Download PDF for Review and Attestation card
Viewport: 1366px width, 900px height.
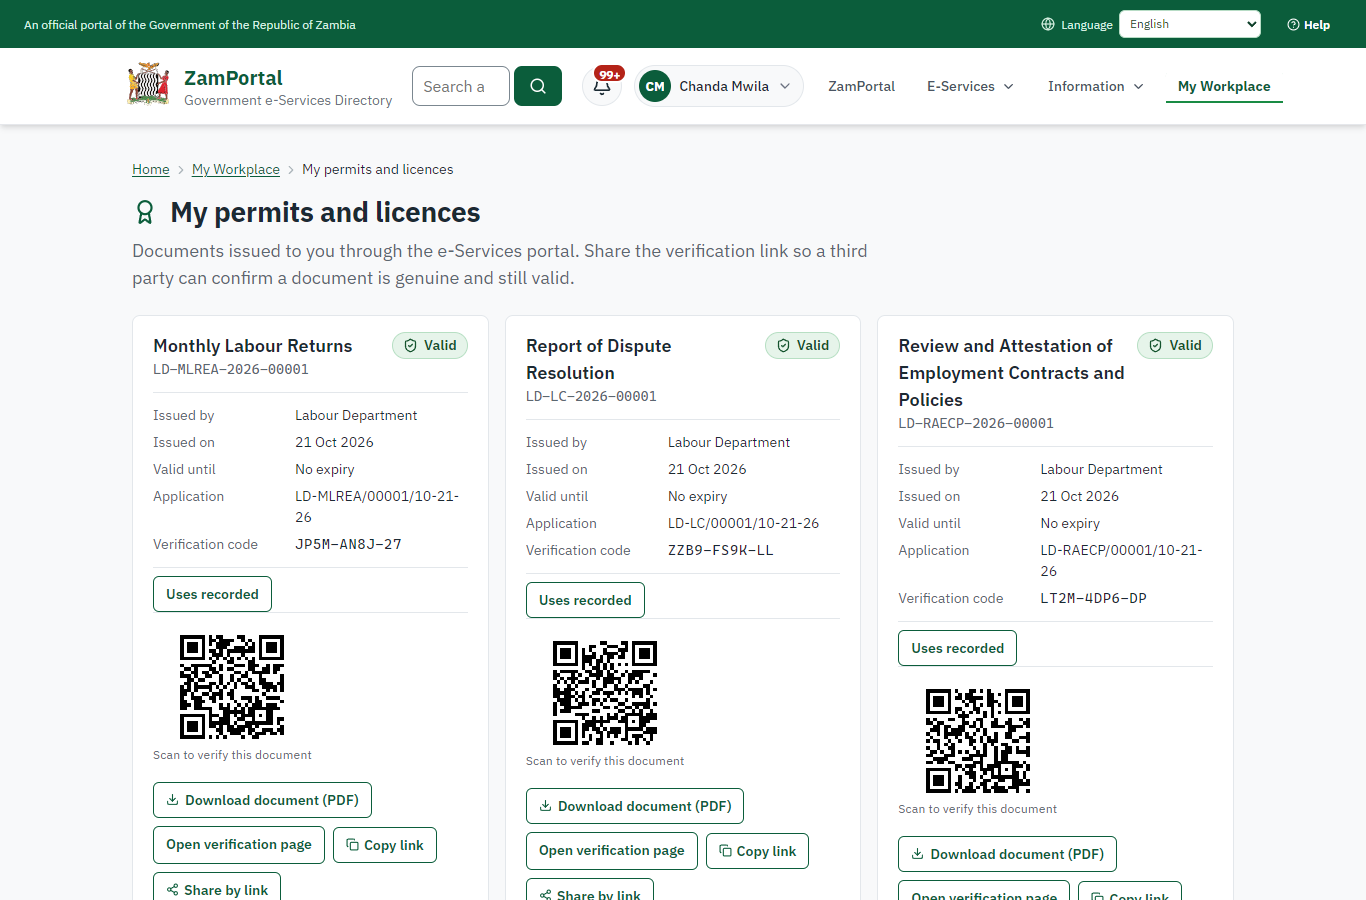point(1007,854)
